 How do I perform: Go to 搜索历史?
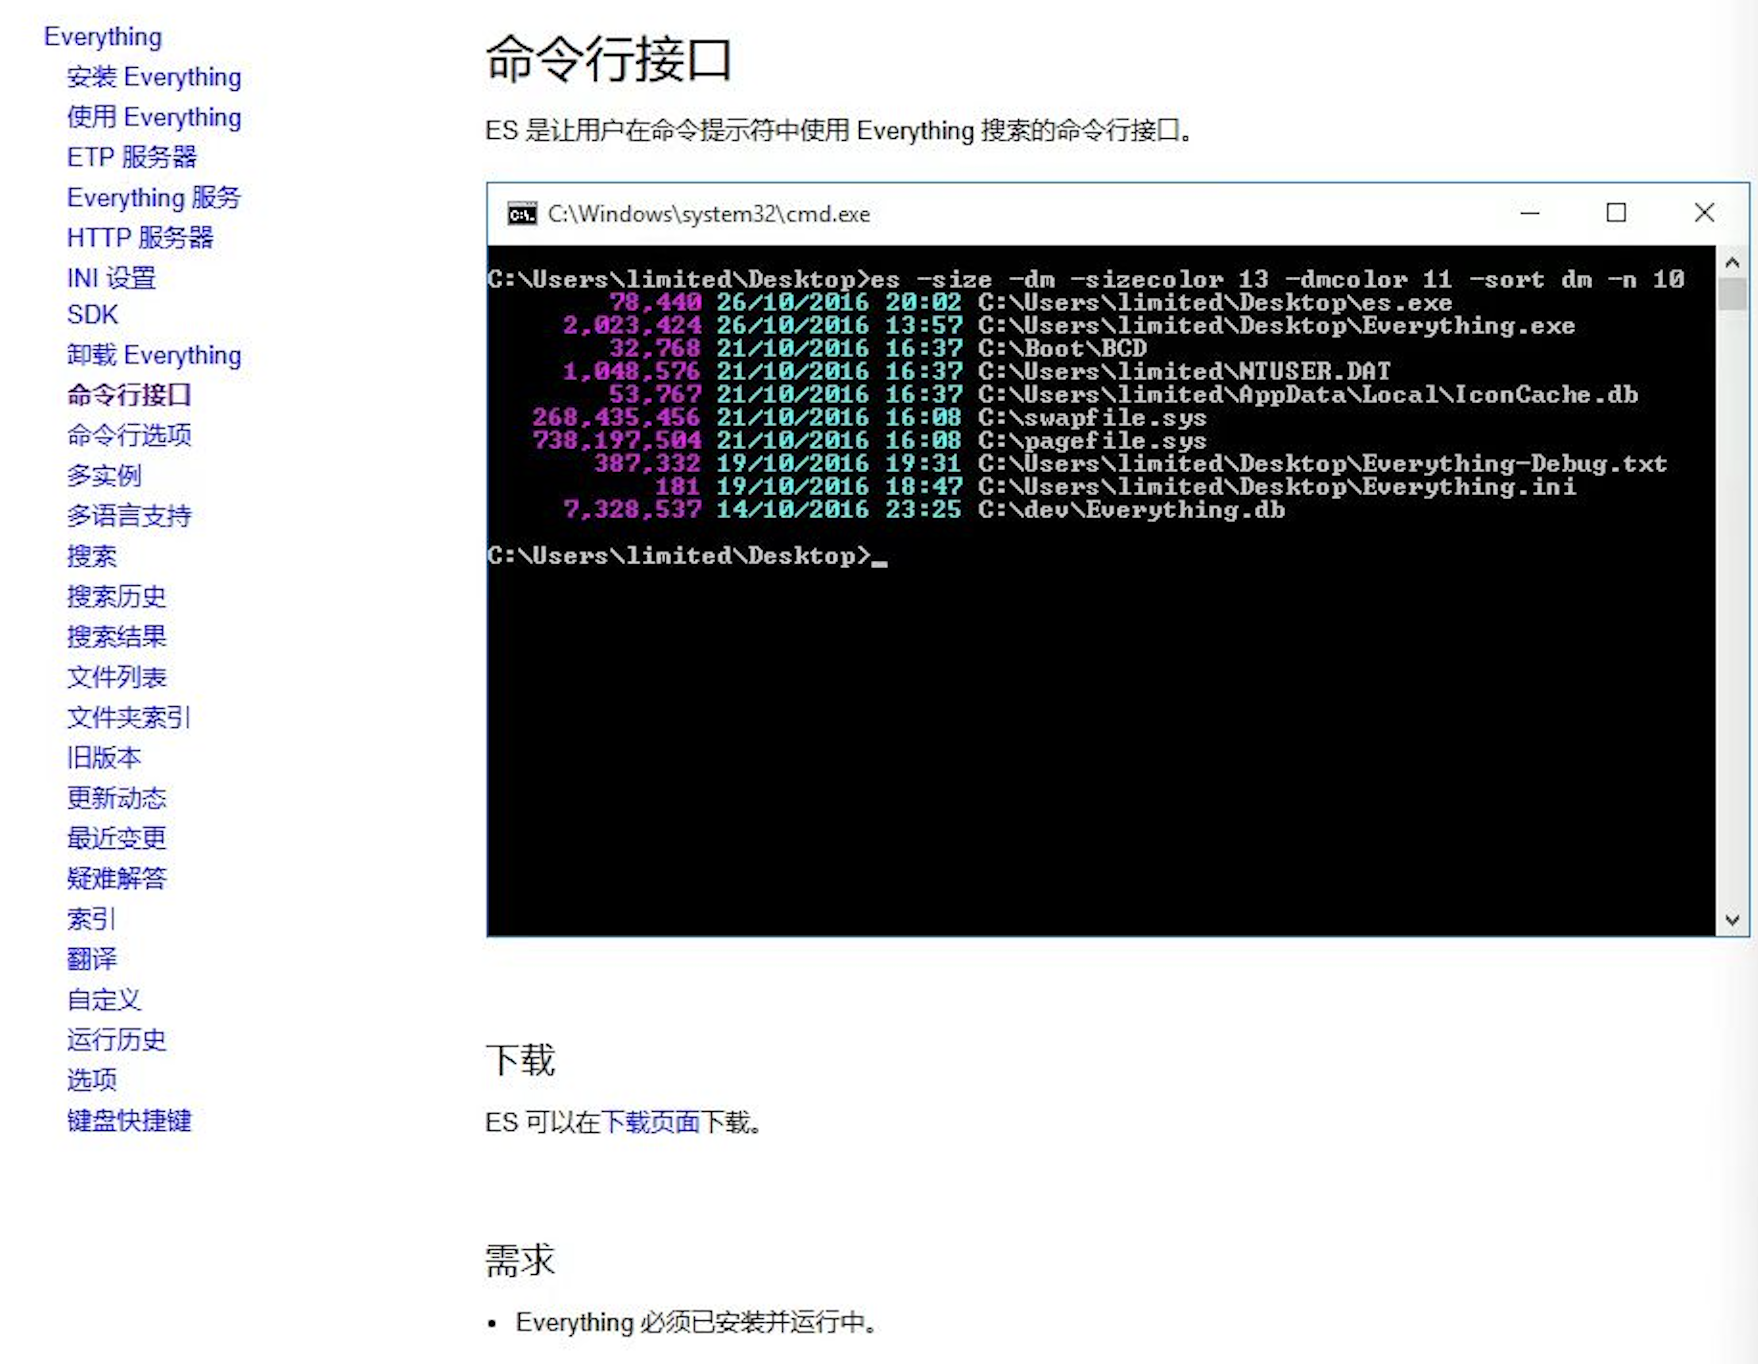pos(116,596)
